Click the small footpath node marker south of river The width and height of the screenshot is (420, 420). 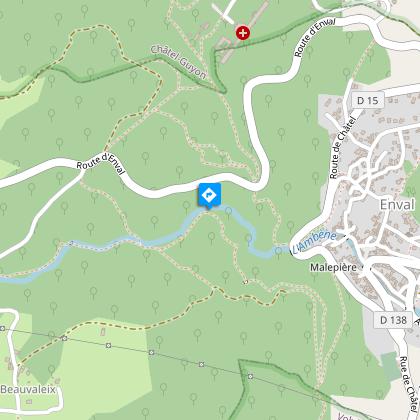246,282
